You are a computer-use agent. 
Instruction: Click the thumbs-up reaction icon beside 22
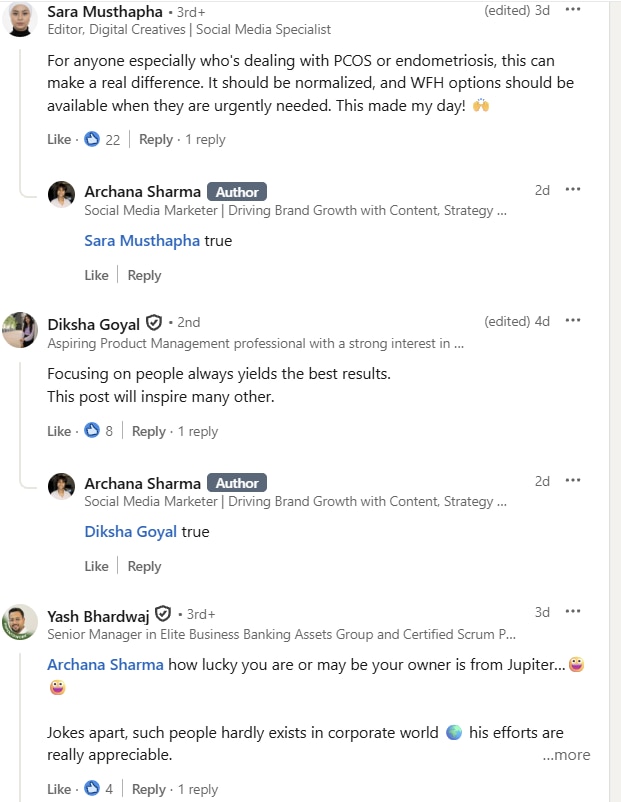point(91,139)
